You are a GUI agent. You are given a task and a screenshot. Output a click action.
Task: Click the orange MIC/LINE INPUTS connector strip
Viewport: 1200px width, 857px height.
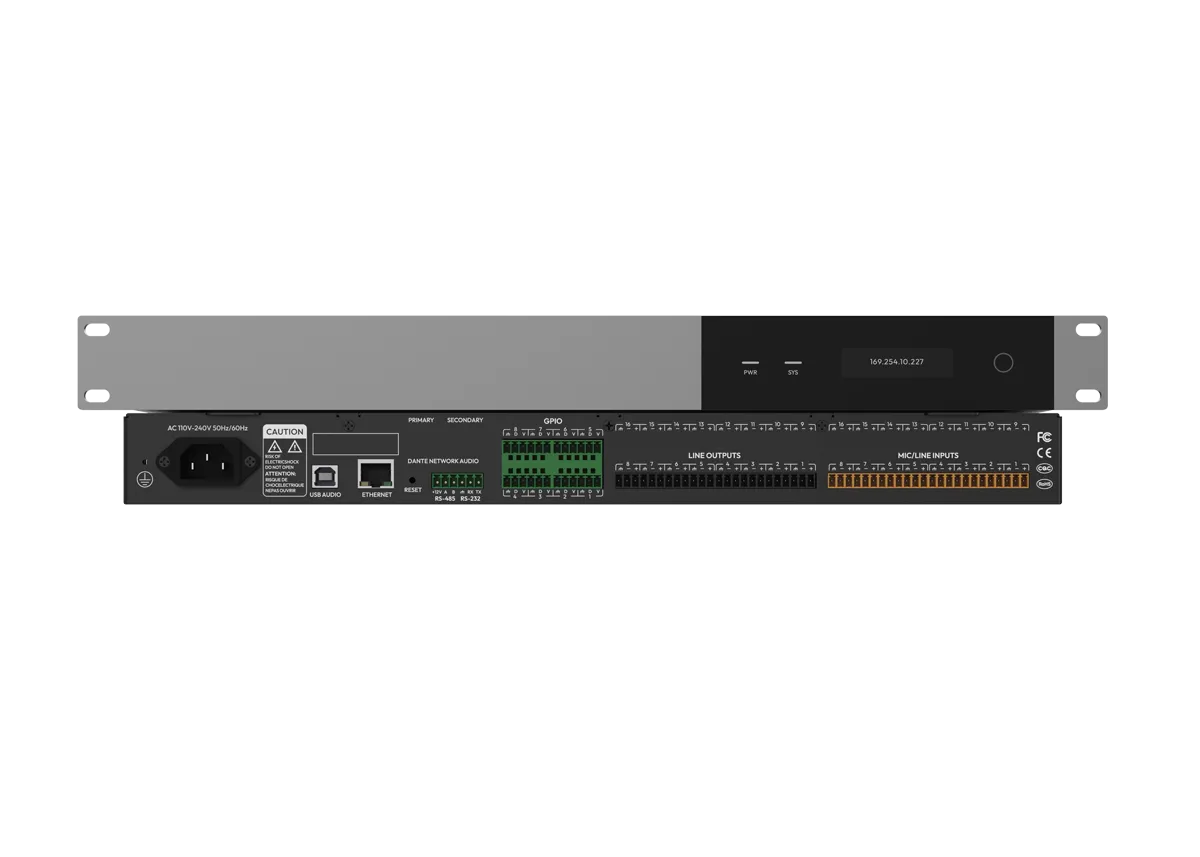[927, 481]
